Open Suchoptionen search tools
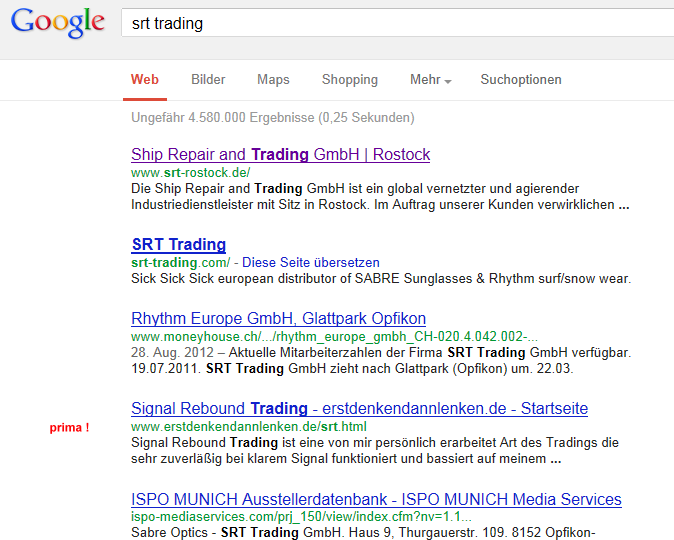 521,80
